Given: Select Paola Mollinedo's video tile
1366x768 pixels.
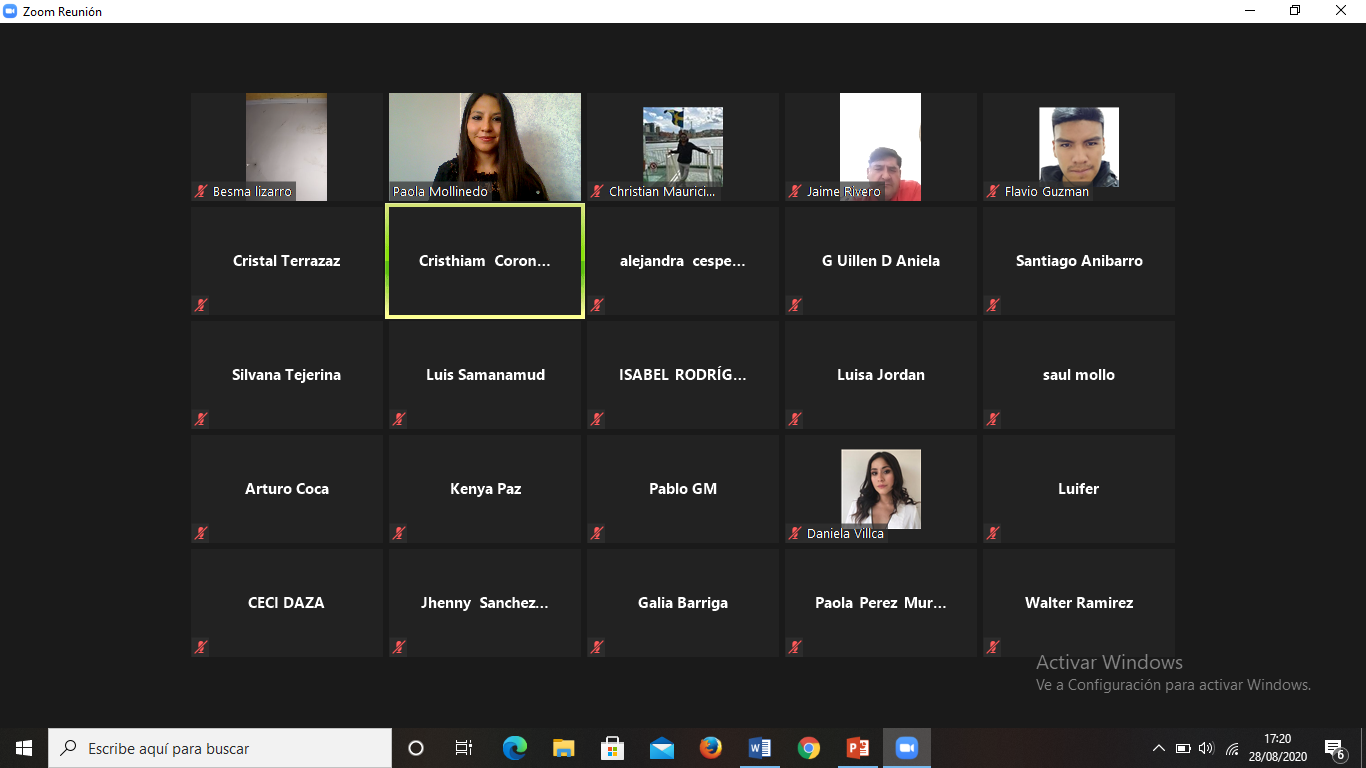Looking at the screenshot, I should pyautogui.click(x=485, y=147).
